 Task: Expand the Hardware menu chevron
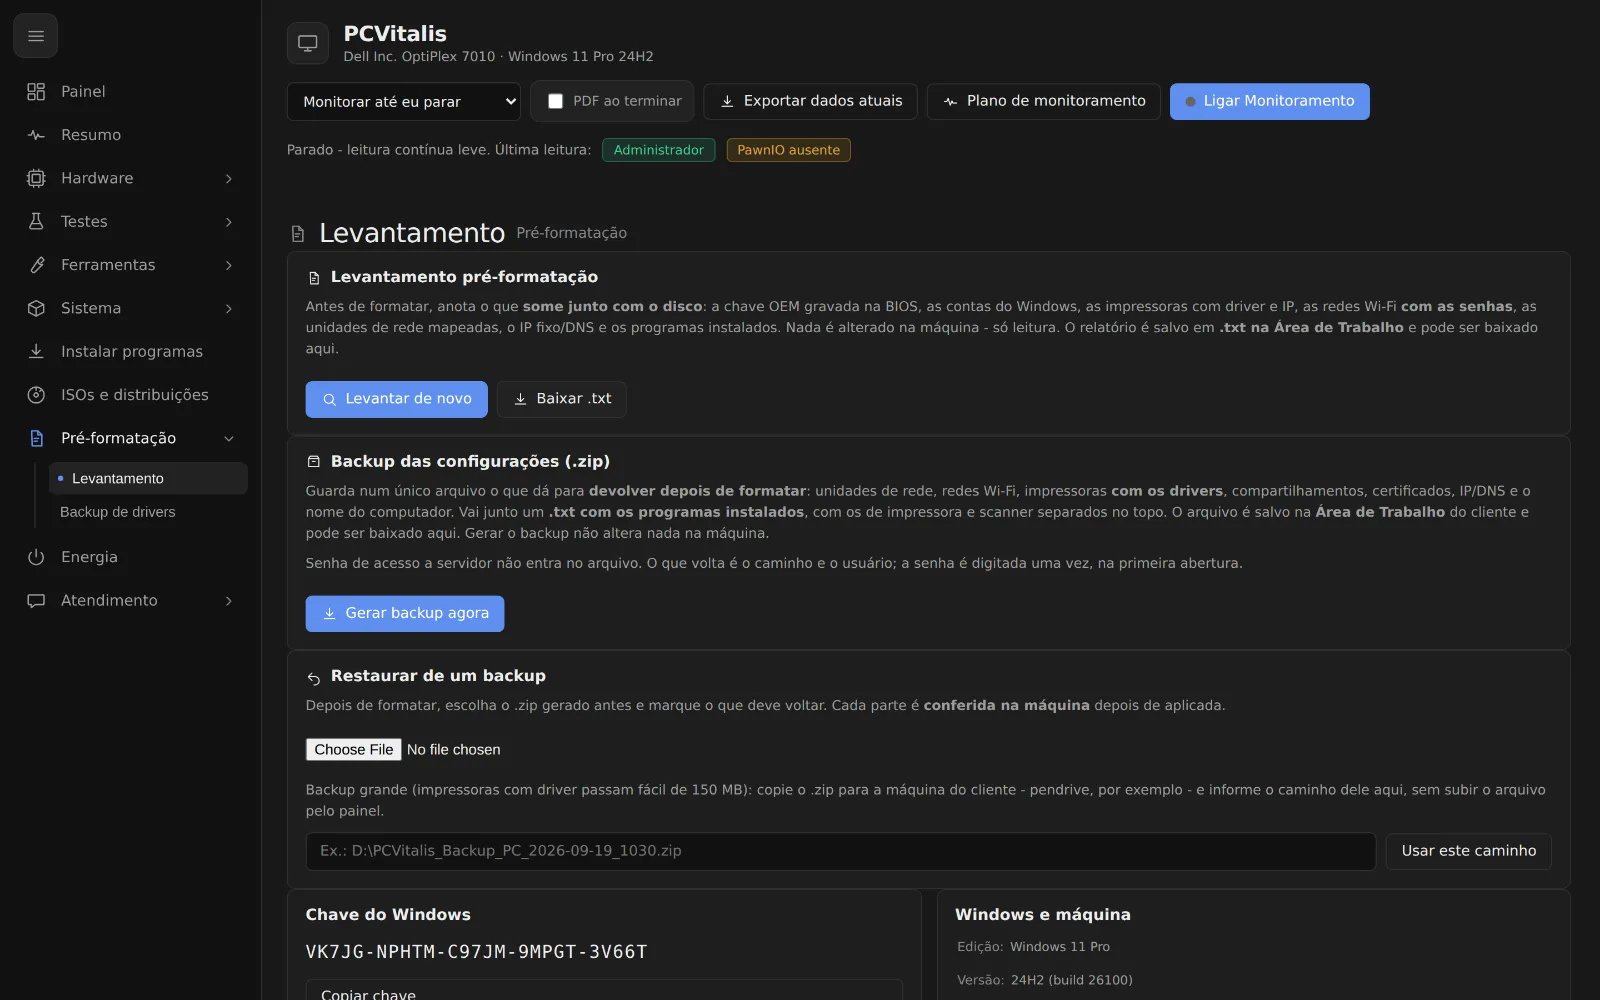tap(229, 178)
